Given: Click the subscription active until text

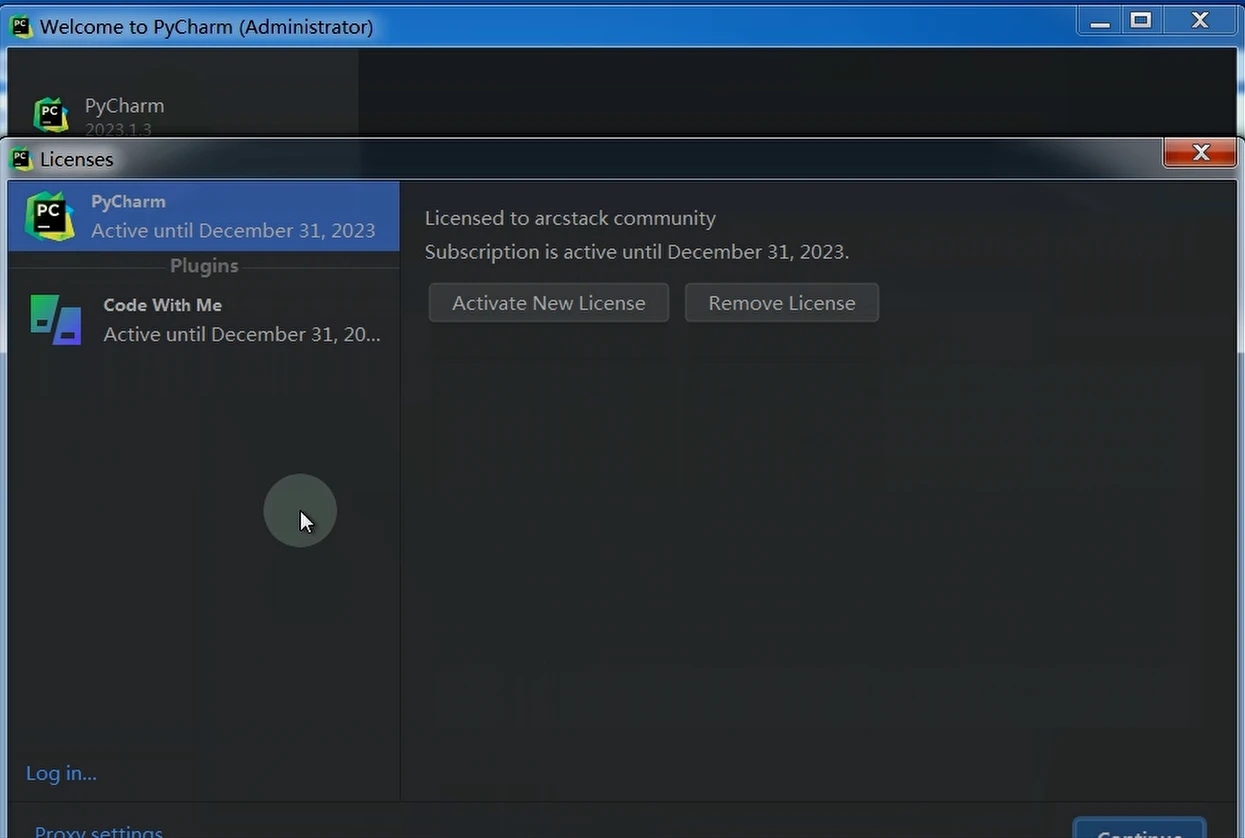Looking at the screenshot, I should click(637, 251).
